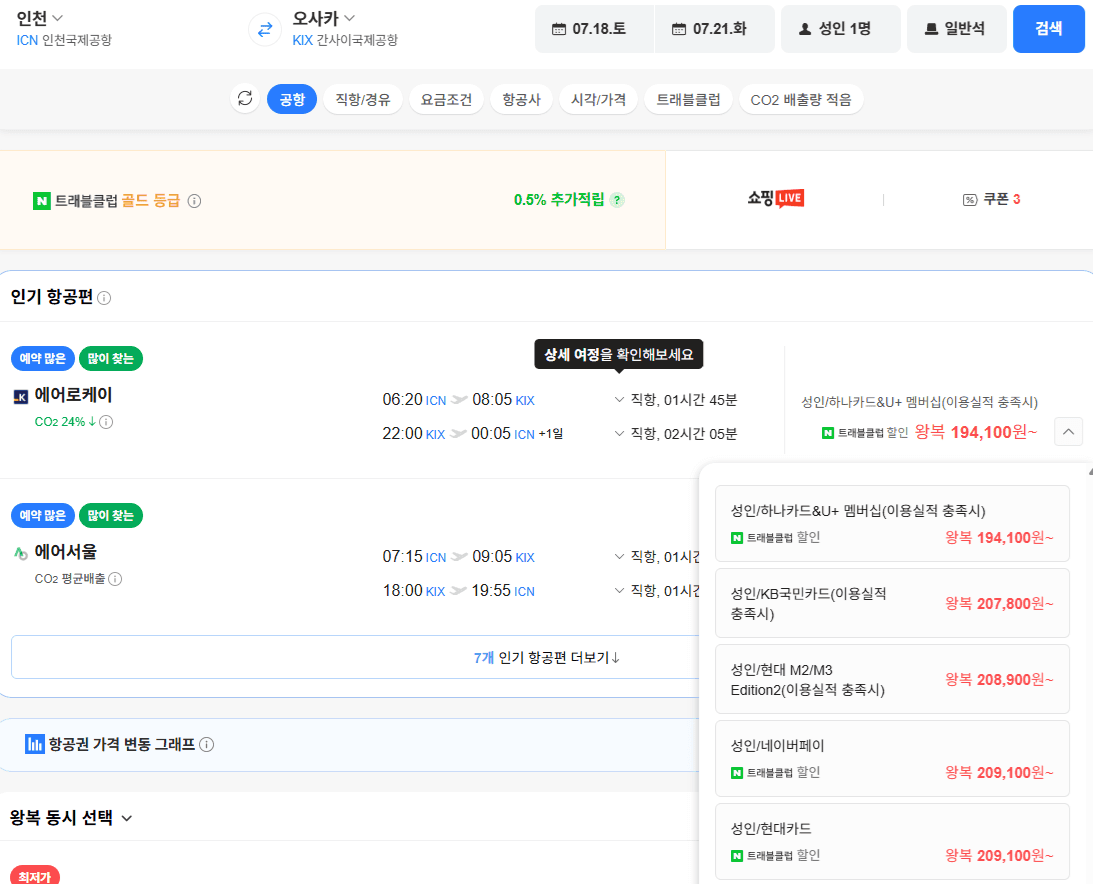Choose the 현대 M2/M3 Edition2 208,900원 fare

point(892,679)
